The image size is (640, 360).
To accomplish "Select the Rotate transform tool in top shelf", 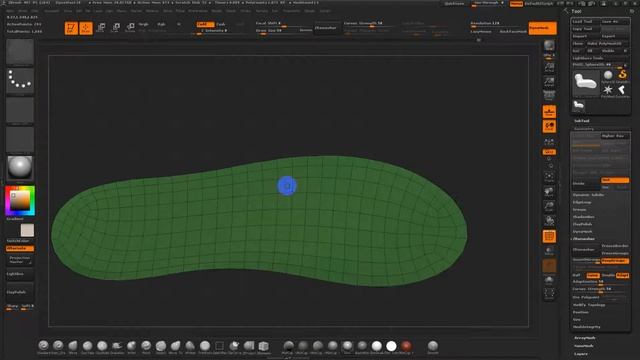I will click(130, 28).
